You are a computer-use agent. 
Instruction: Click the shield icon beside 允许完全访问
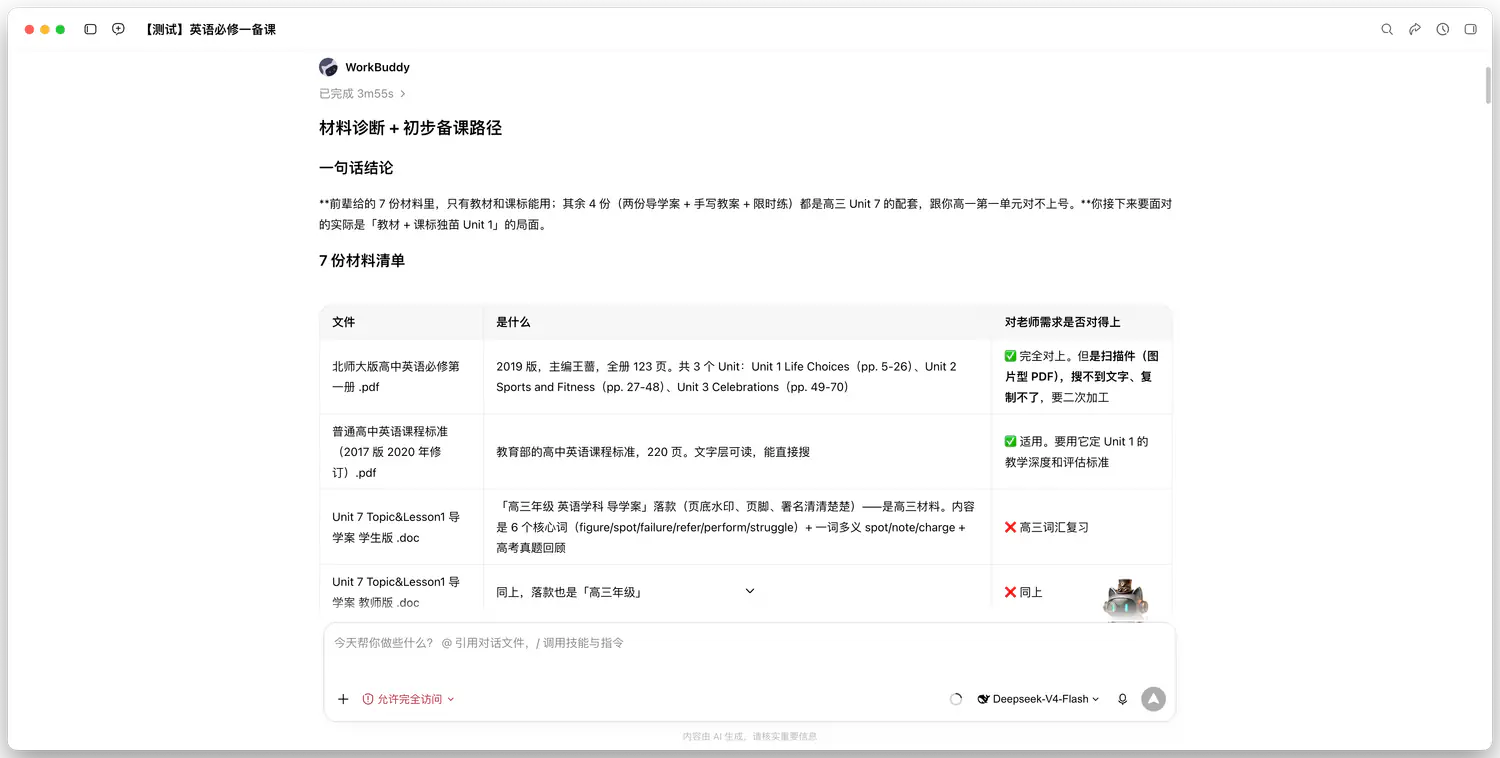[x=368, y=699]
